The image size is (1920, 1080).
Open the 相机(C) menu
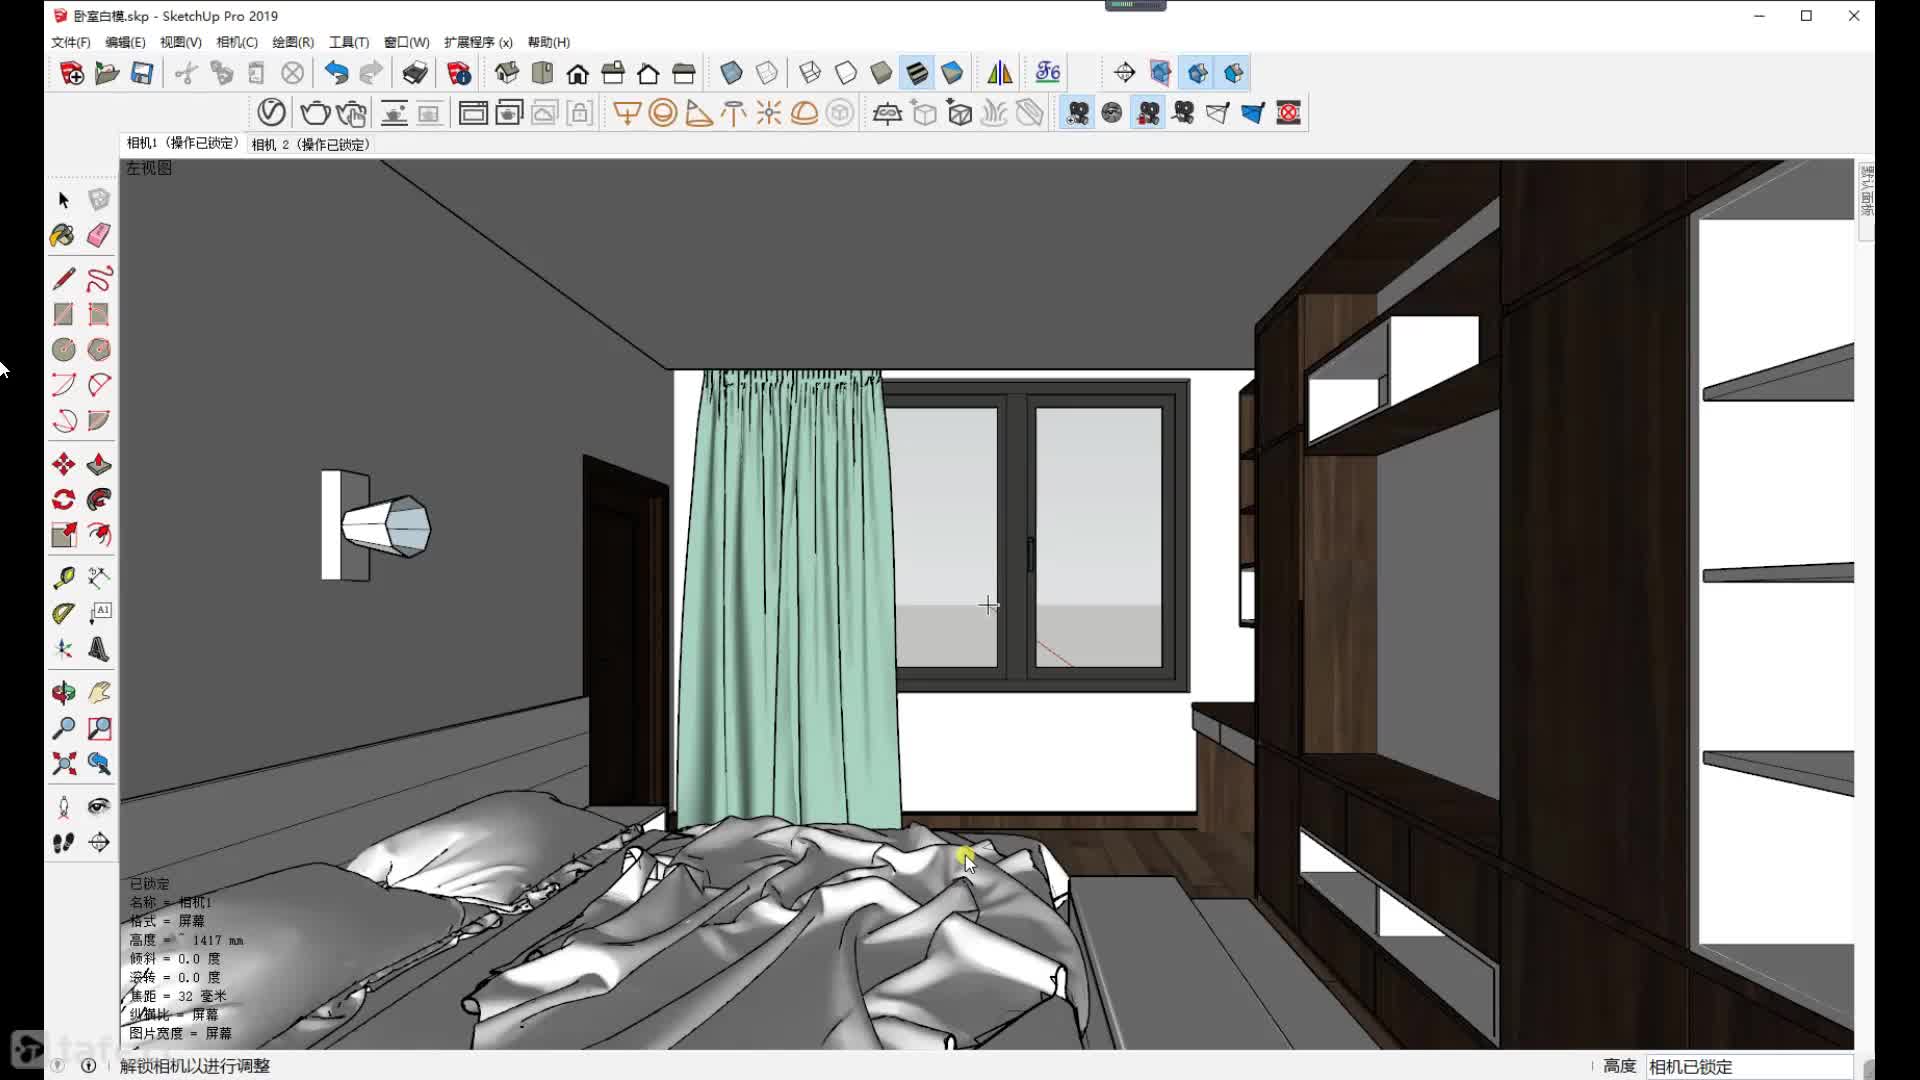click(237, 42)
